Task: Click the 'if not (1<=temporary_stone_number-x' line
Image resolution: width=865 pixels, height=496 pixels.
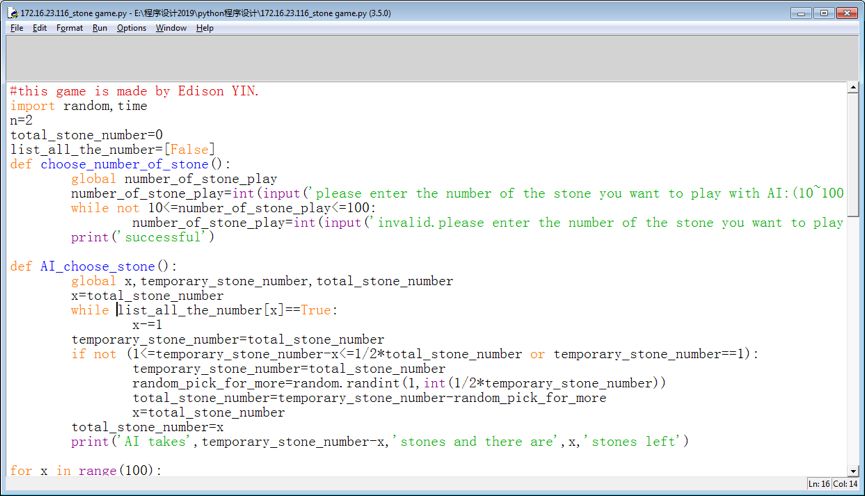Action: (x=415, y=354)
